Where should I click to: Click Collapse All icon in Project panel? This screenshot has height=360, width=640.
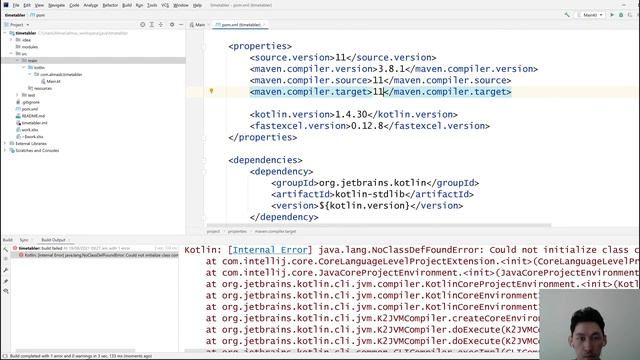[161, 25]
